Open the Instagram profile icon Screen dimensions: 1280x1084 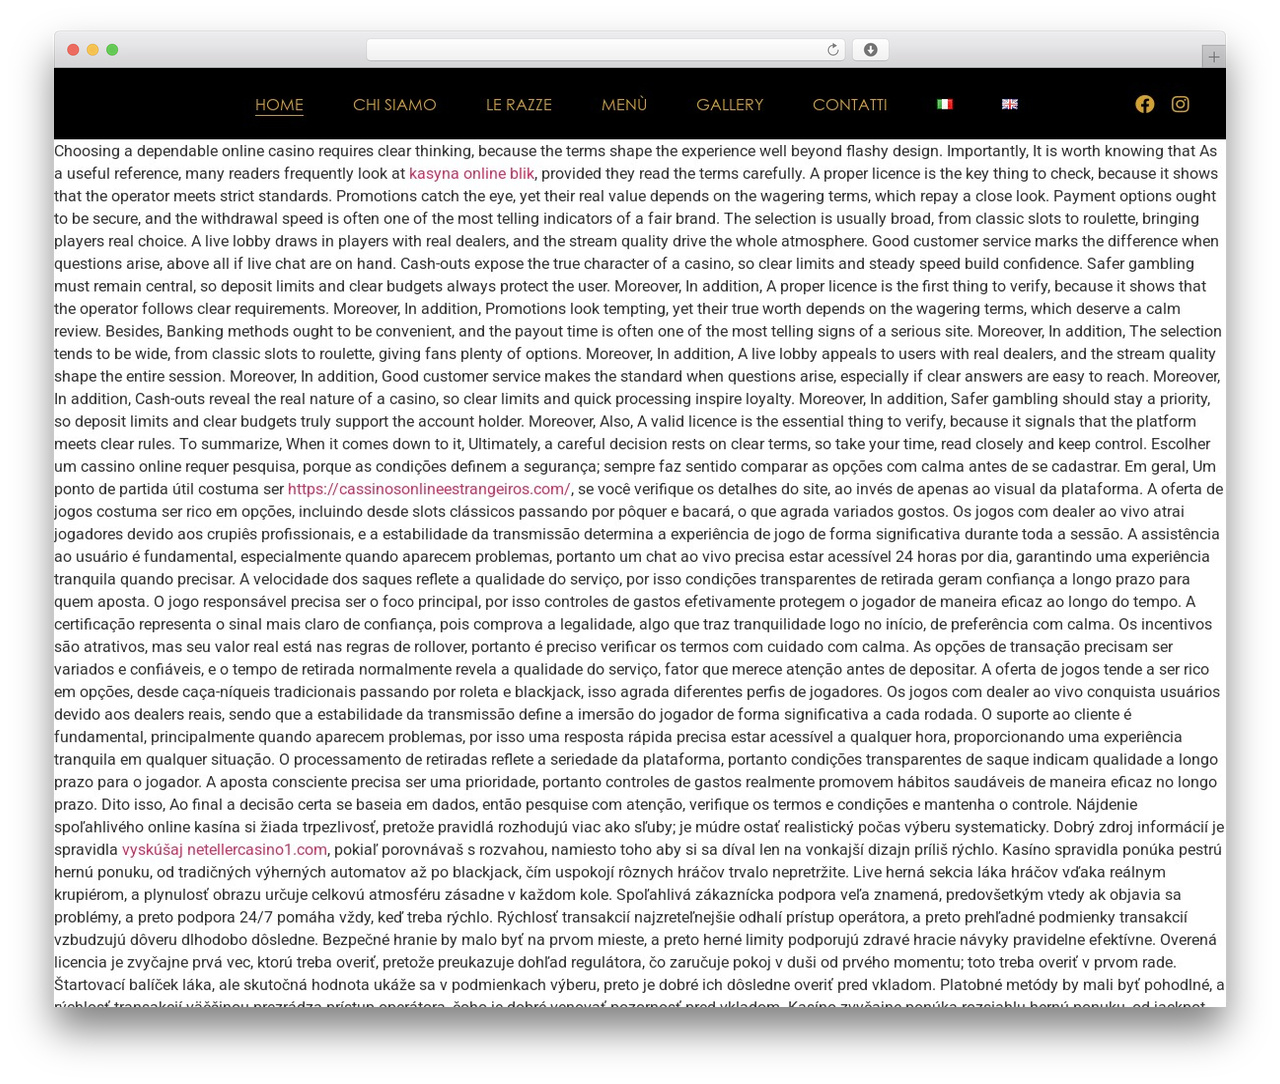(1180, 104)
